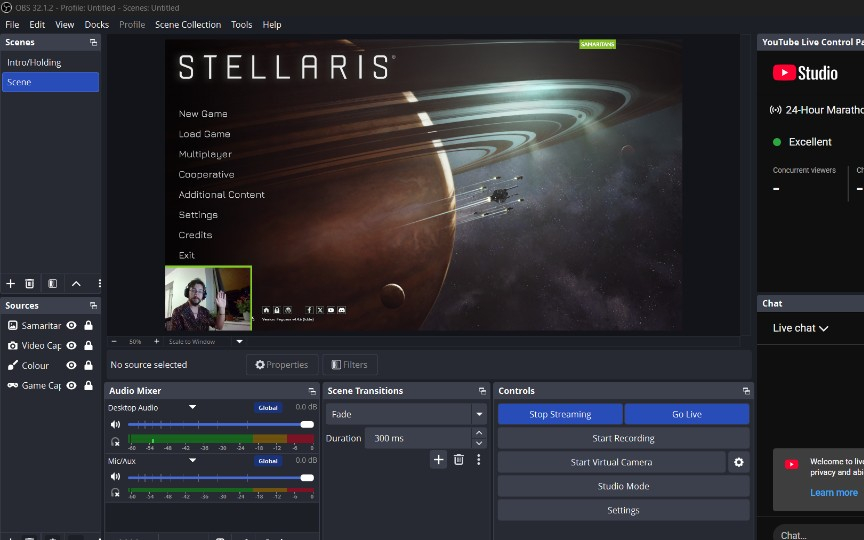This screenshot has width=864, height=540.
Task: Expand Mic/Aux options arrow
Action: coord(192,460)
